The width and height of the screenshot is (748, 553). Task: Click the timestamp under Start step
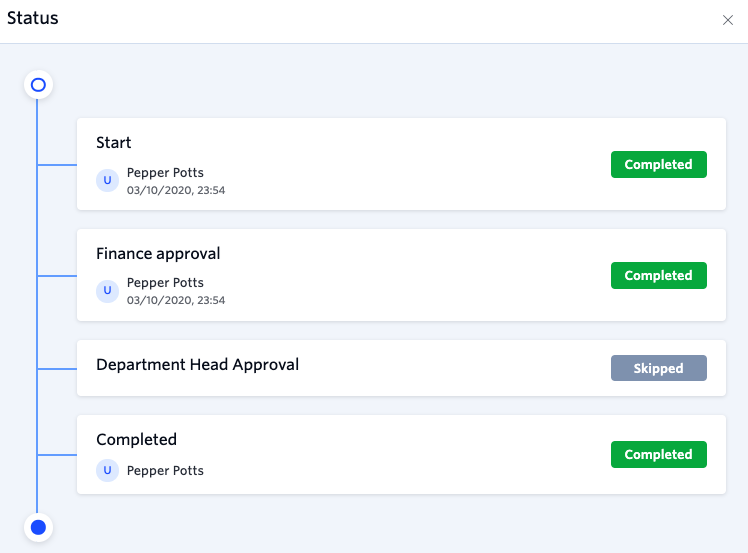[176, 190]
